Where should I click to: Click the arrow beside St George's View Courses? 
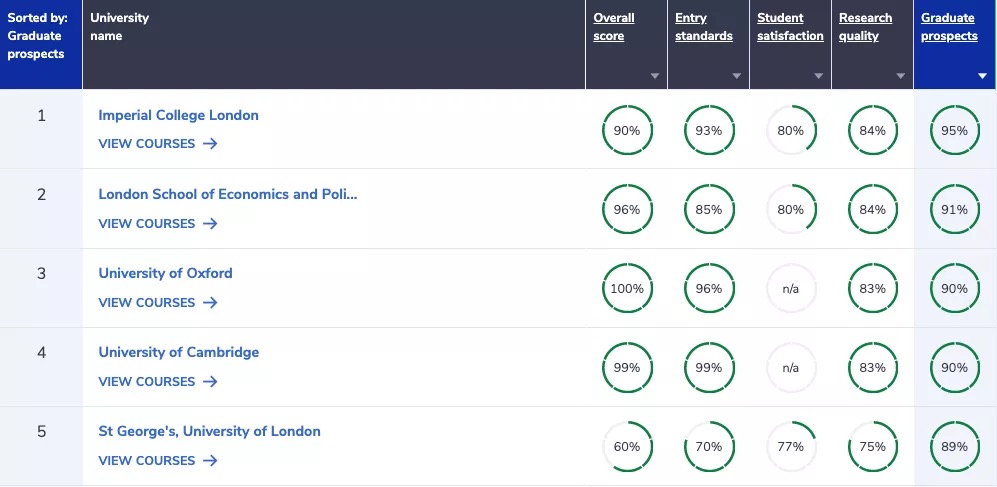pos(210,460)
